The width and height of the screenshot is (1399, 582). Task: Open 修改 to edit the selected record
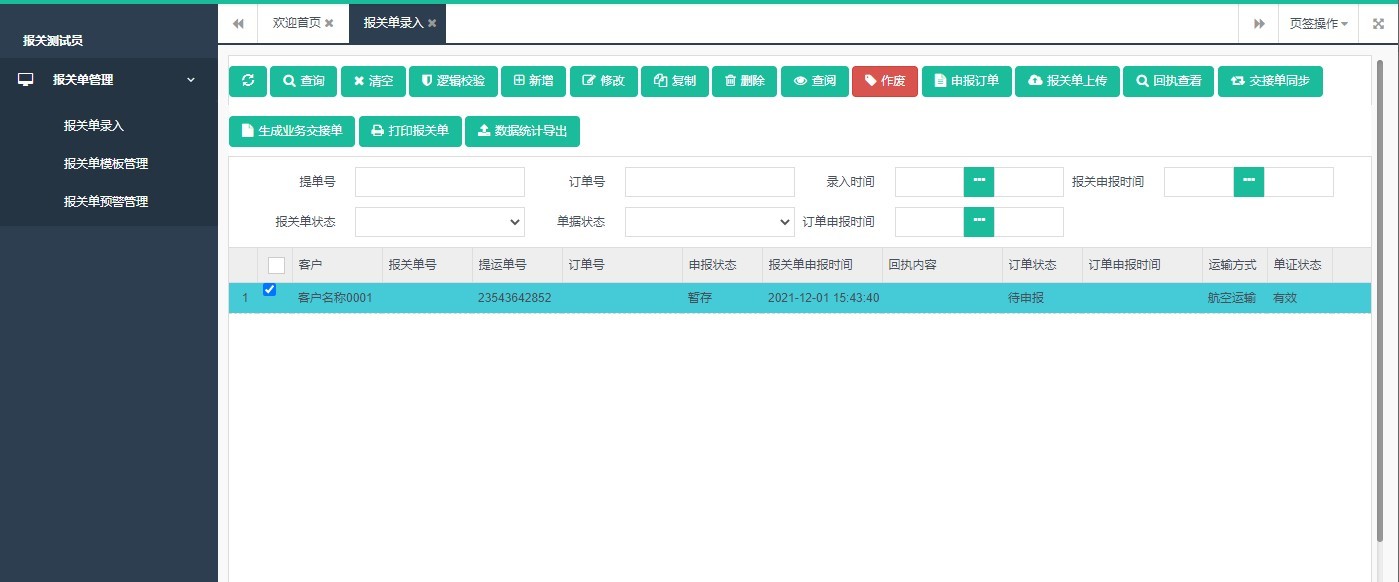pyautogui.click(x=603, y=81)
